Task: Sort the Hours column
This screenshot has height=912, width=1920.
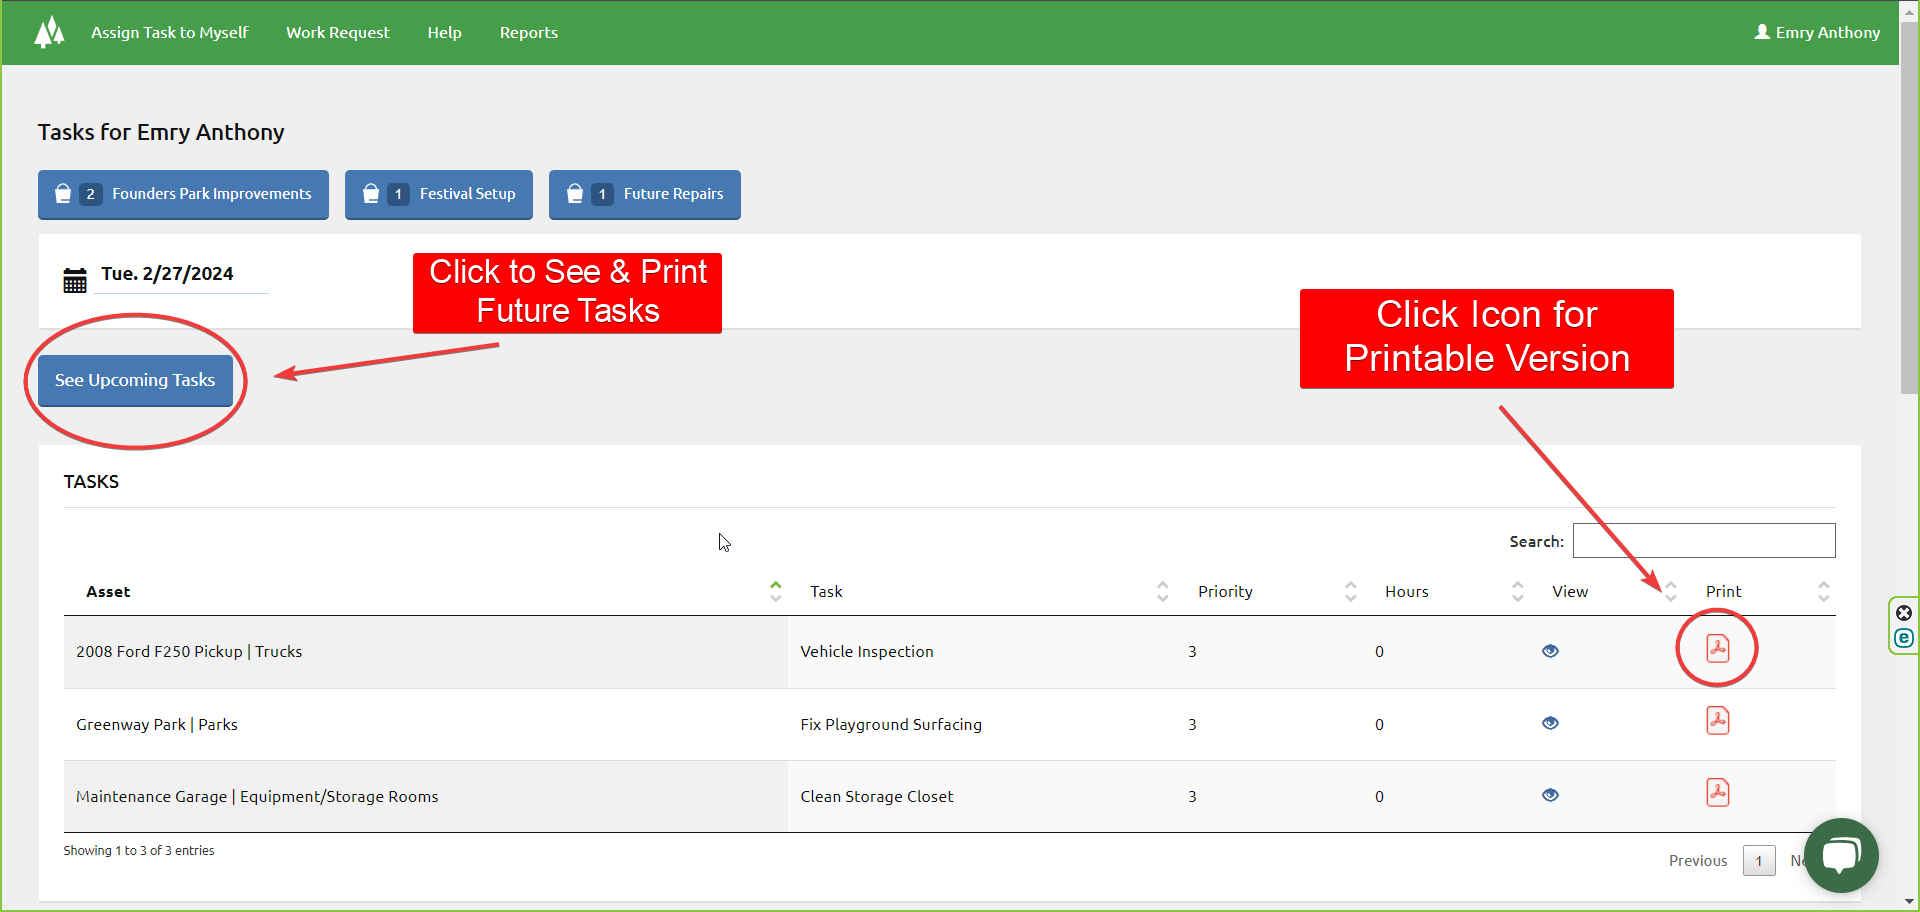Action: pos(1518,591)
